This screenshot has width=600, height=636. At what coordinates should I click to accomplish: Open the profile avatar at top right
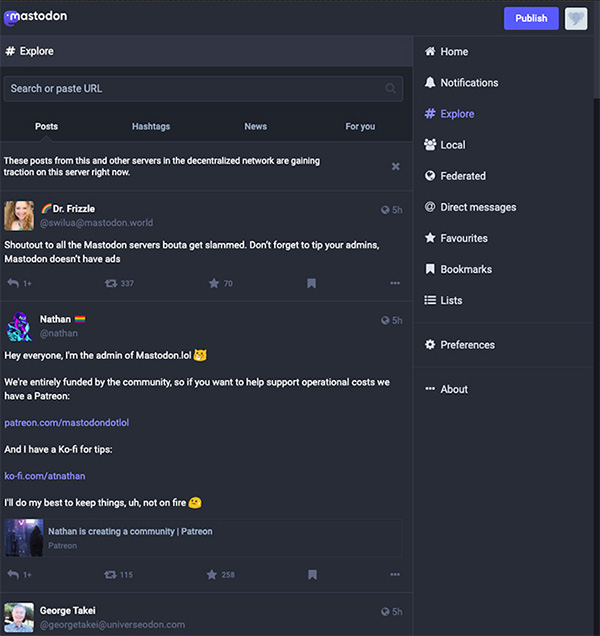point(576,19)
